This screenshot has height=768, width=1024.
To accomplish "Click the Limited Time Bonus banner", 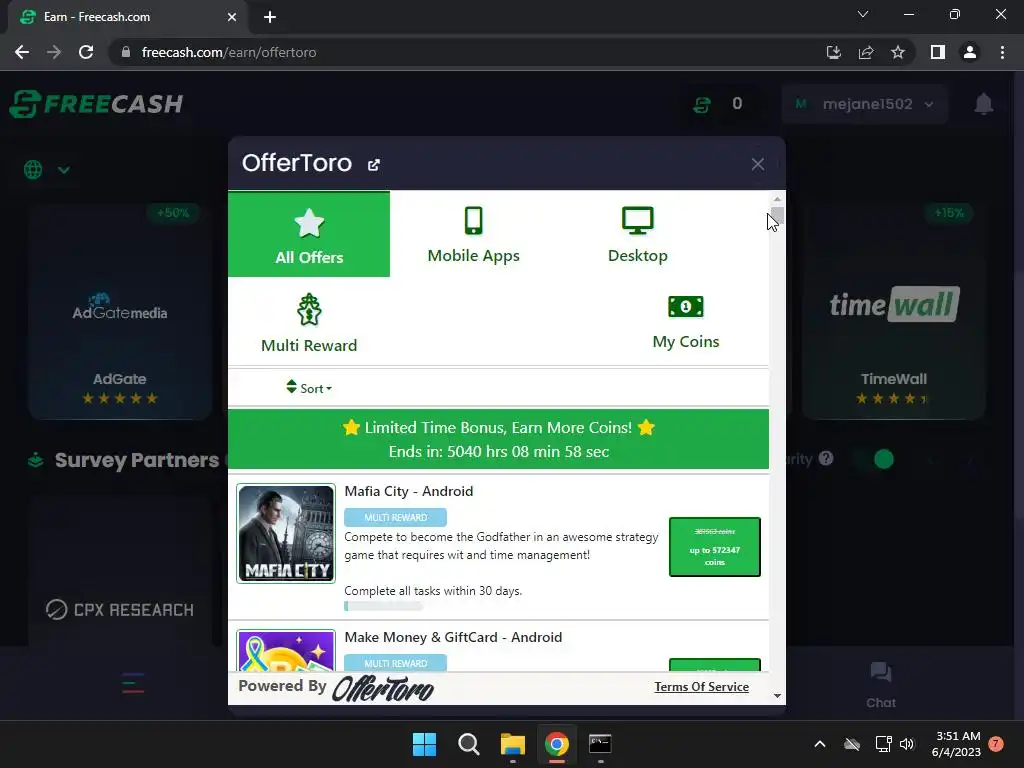I will coord(498,439).
